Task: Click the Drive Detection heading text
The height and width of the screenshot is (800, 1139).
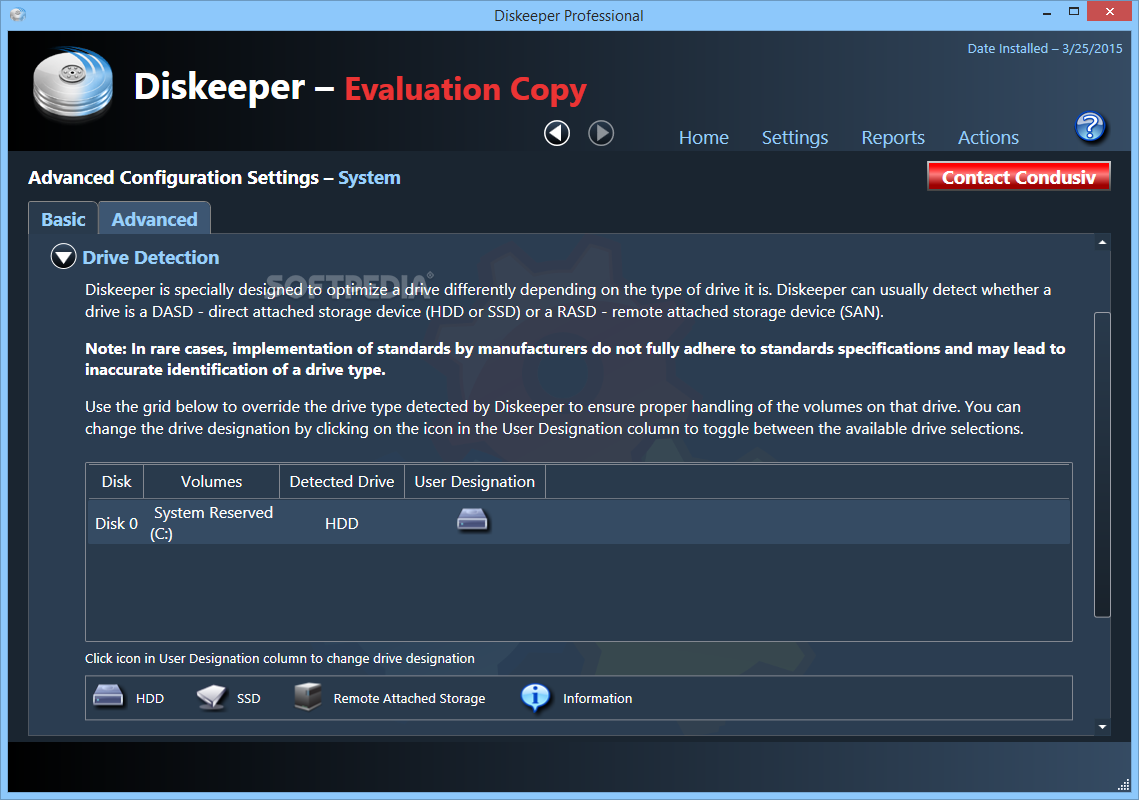Action: 150,257
